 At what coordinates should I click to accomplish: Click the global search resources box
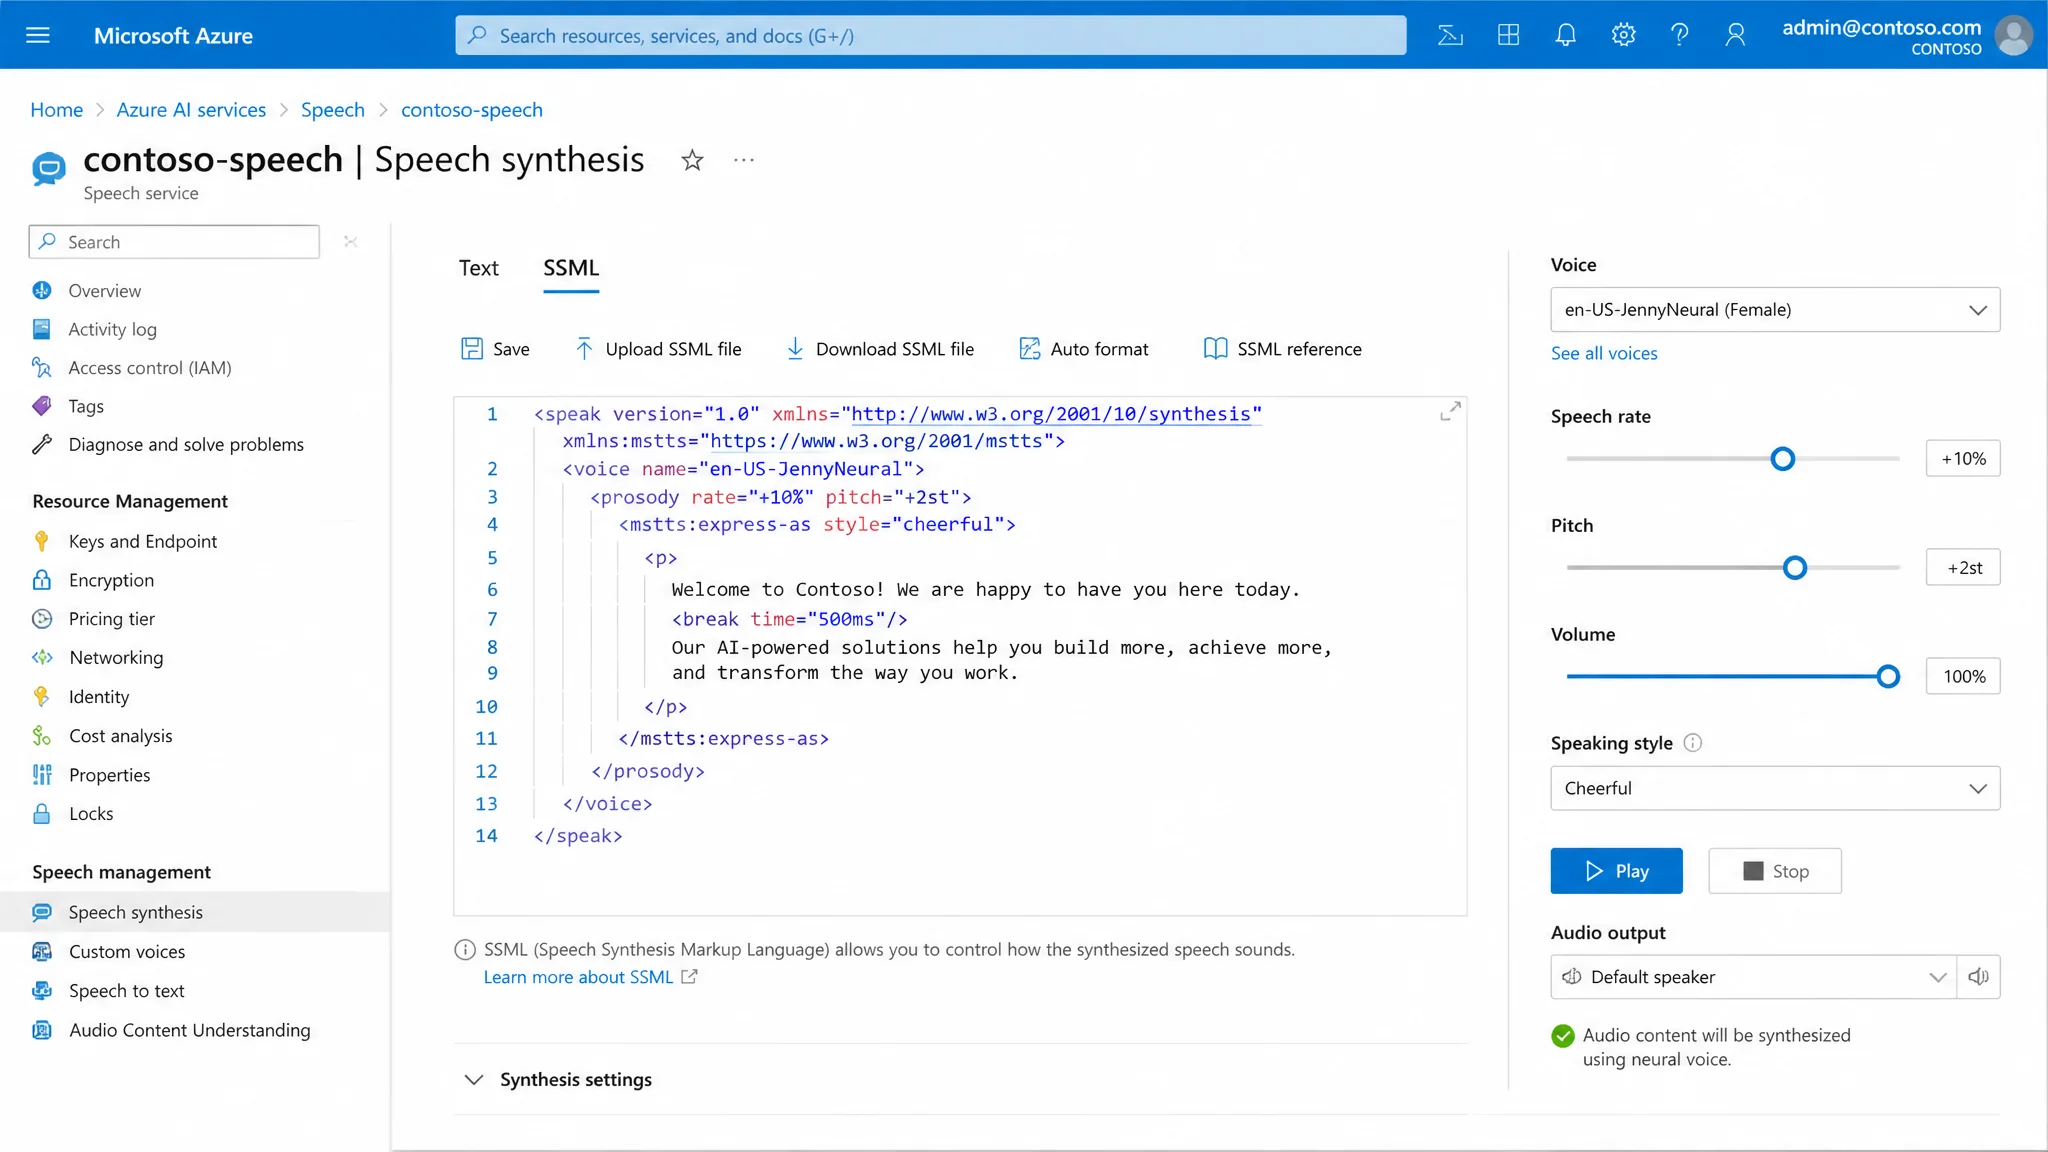point(930,36)
